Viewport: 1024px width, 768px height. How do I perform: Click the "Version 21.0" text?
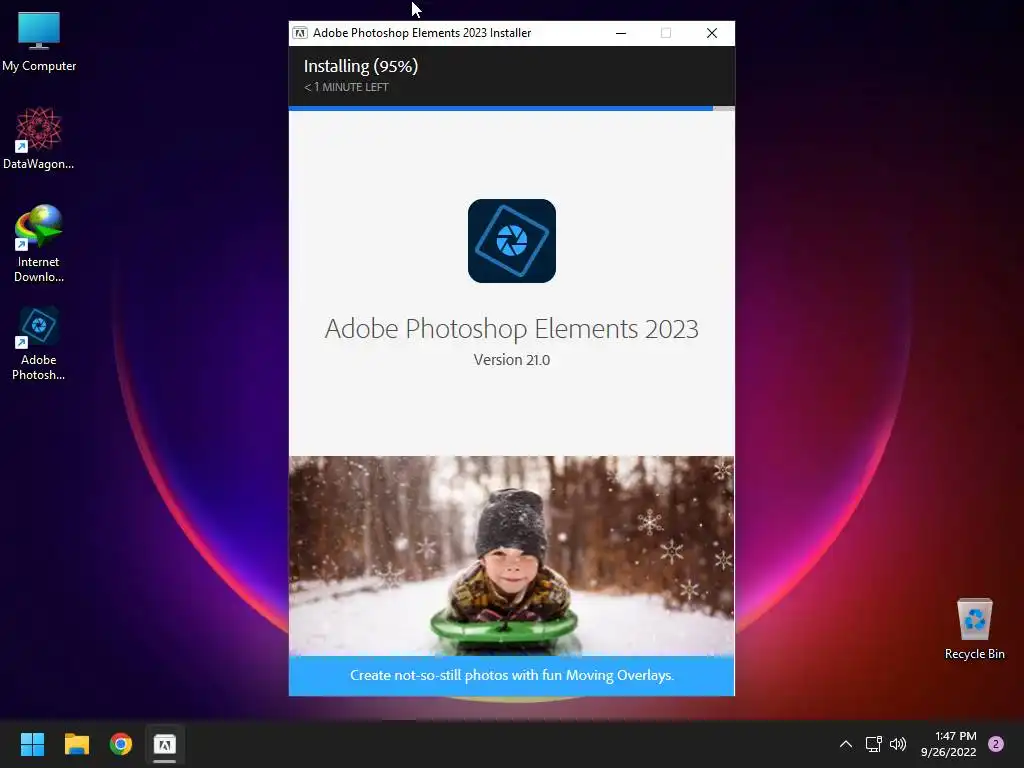coord(512,360)
